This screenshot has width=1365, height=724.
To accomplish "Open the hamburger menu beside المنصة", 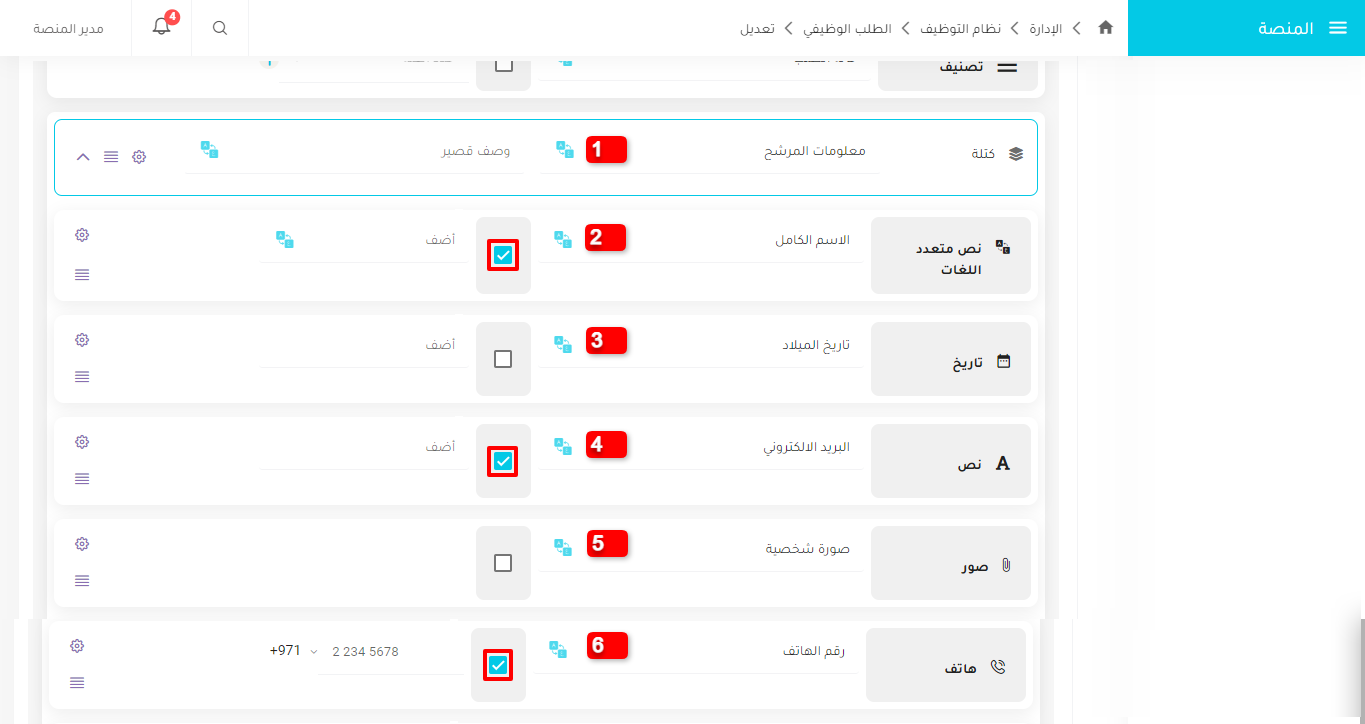I will point(1338,28).
